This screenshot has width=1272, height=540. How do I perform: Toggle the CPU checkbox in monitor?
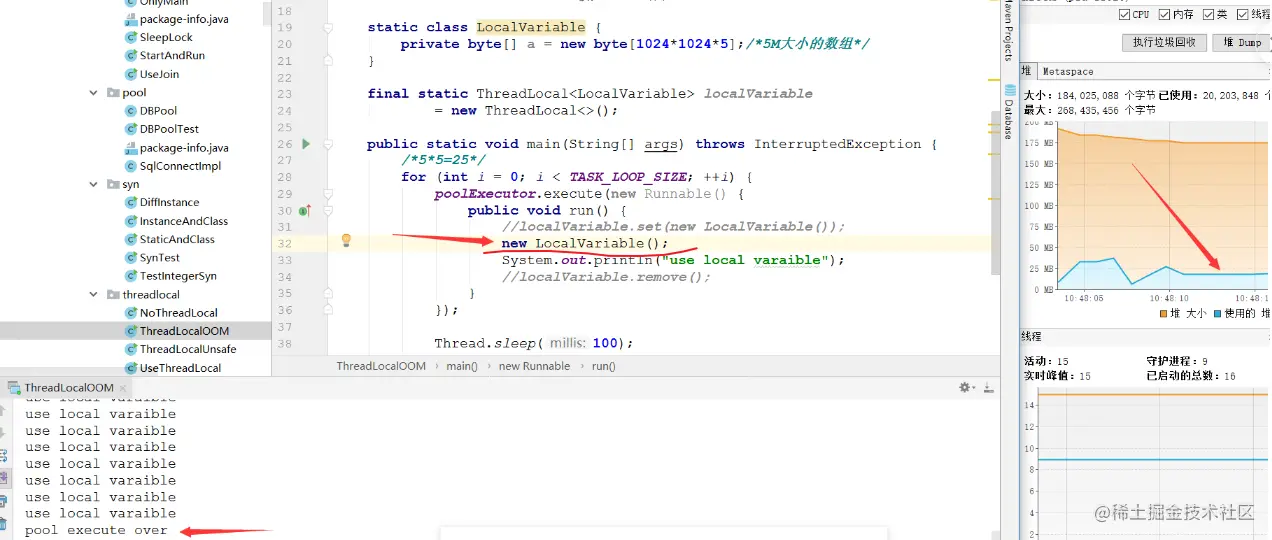(1125, 15)
